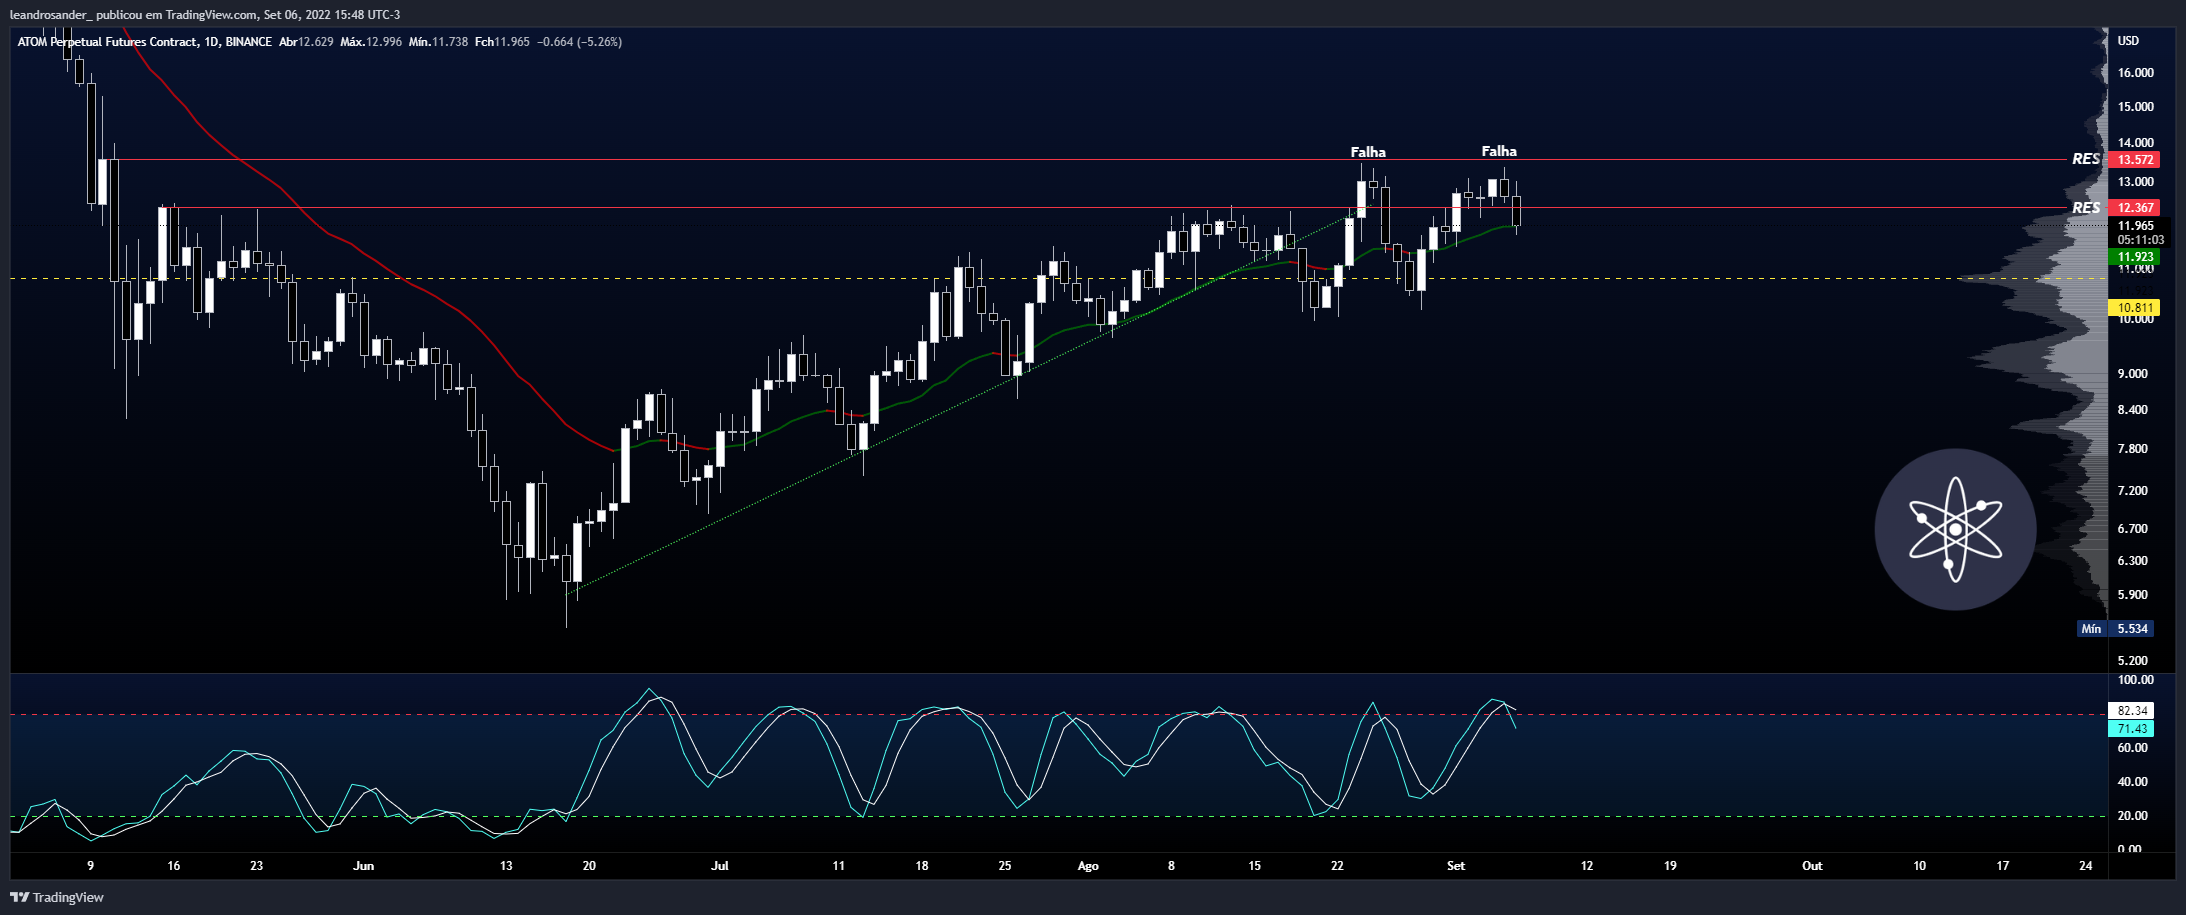Select the 'Abr12.629' open price value
The height and width of the screenshot is (915, 2186).
306,42
